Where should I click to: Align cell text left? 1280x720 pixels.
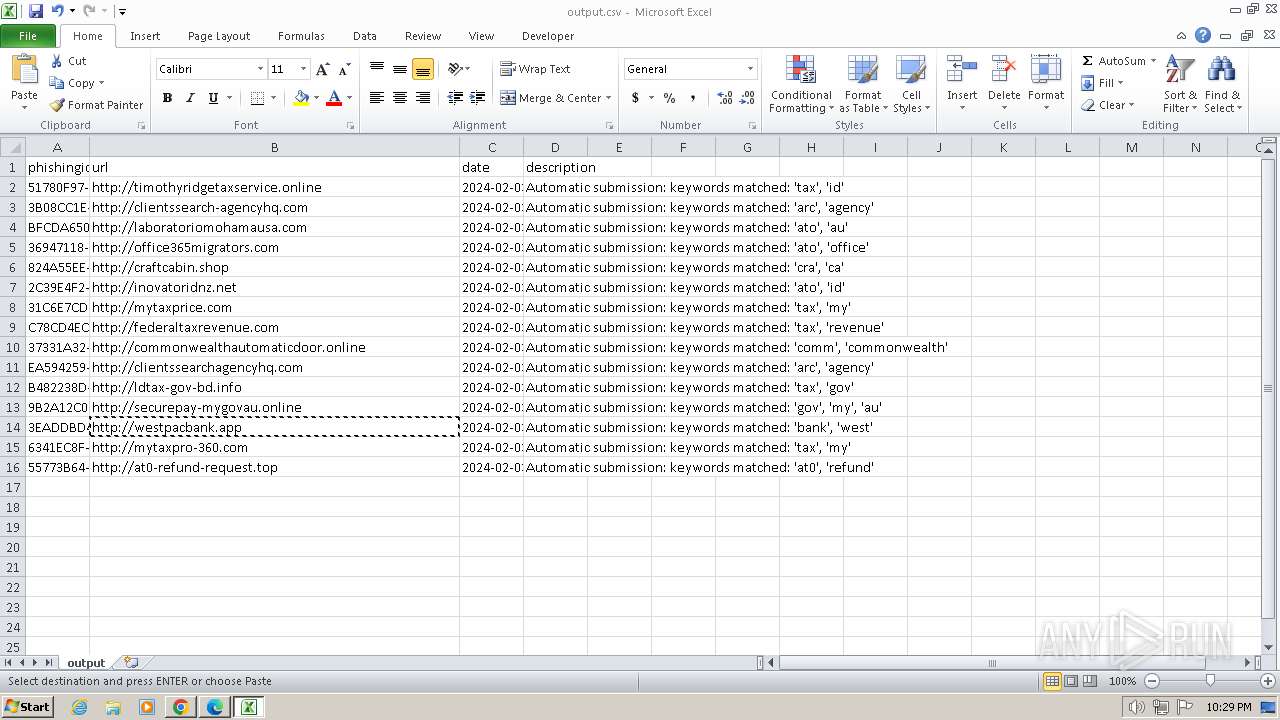click(x=377, y=98)
